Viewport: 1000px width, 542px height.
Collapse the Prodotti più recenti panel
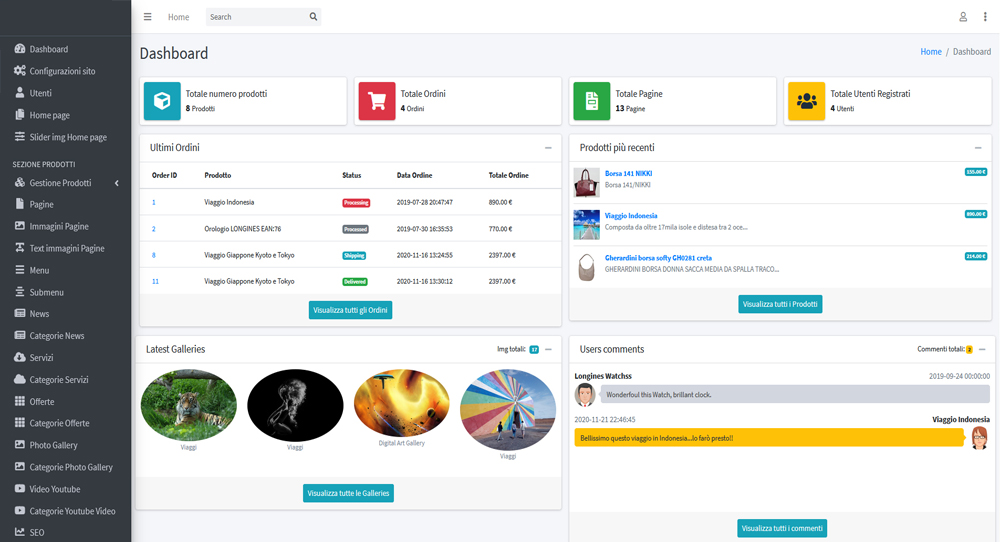tap(978, 148)
